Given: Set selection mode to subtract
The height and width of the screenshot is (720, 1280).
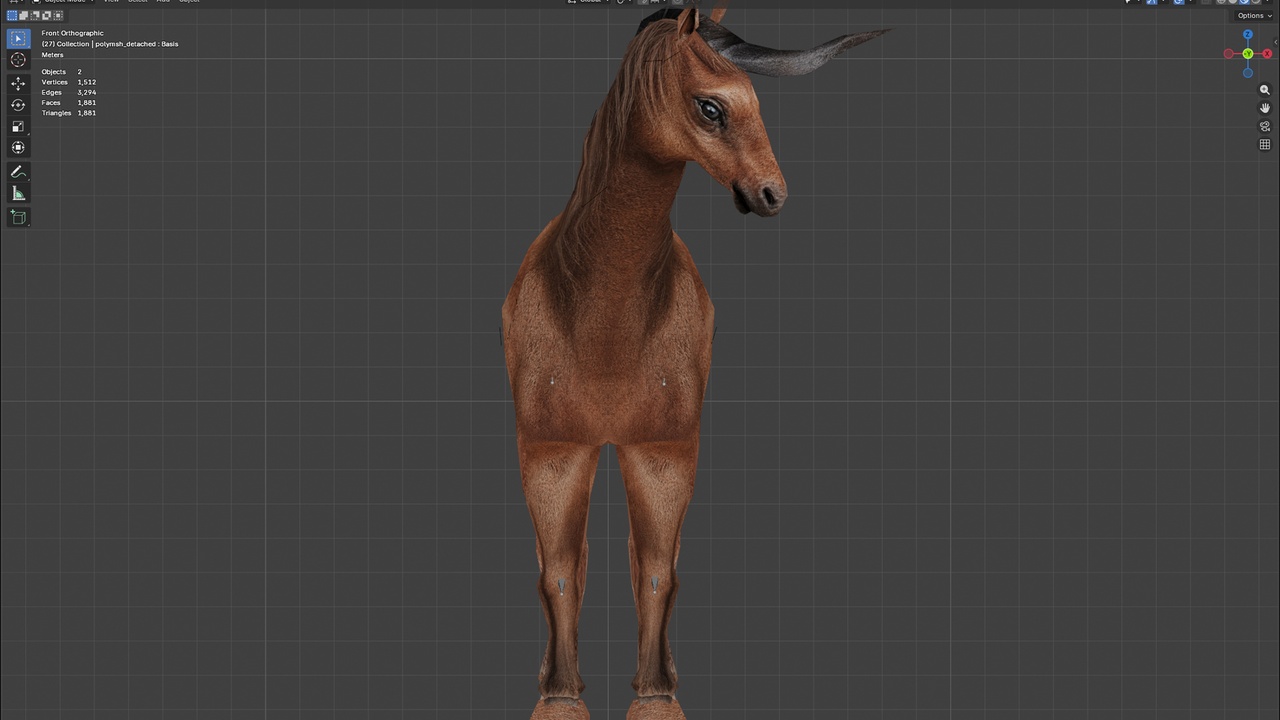Looking at the screenshot, I should (35, 15).
